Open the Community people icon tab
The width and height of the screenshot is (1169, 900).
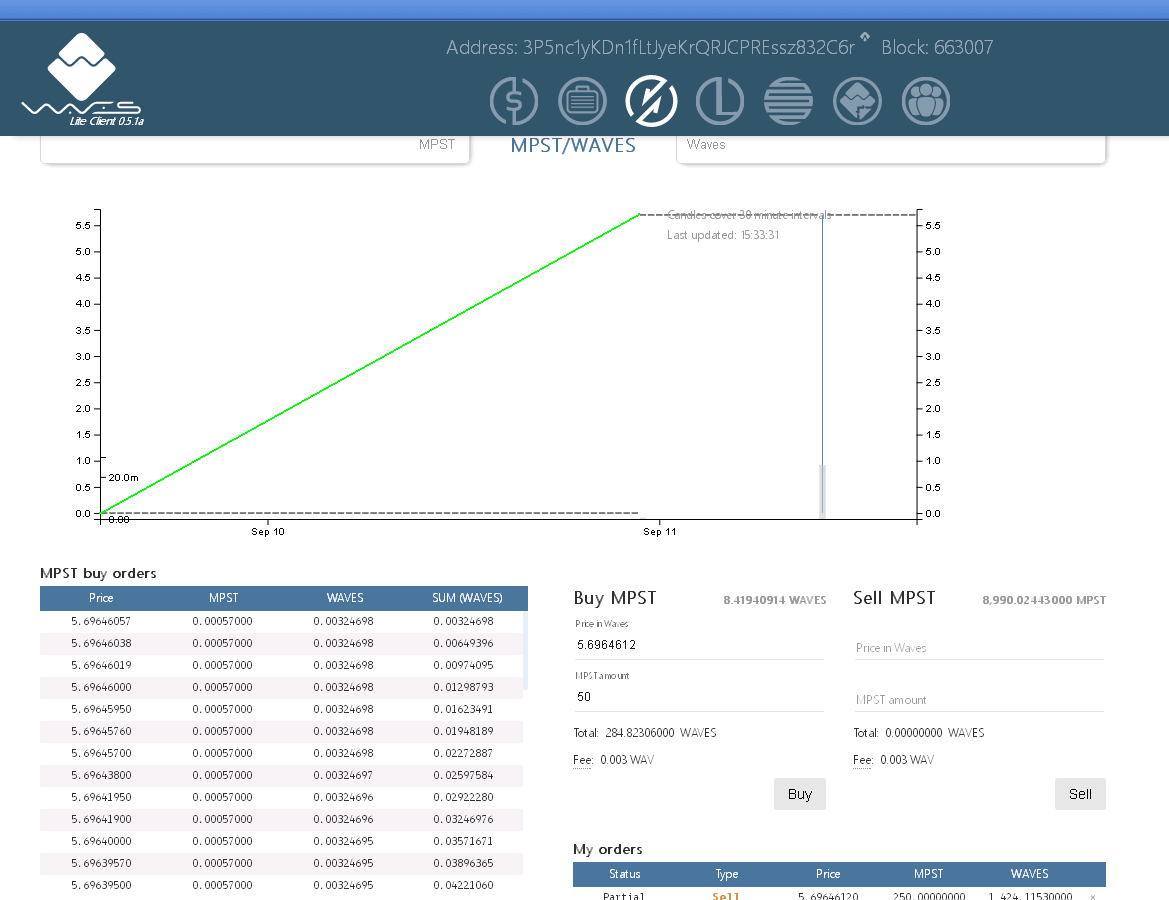click(x=926, y=101)
